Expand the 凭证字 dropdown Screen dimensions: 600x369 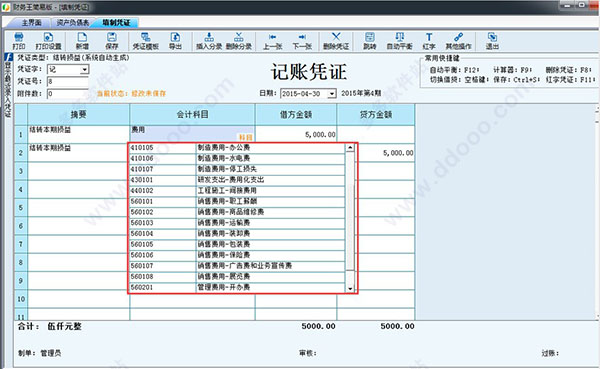85,69
